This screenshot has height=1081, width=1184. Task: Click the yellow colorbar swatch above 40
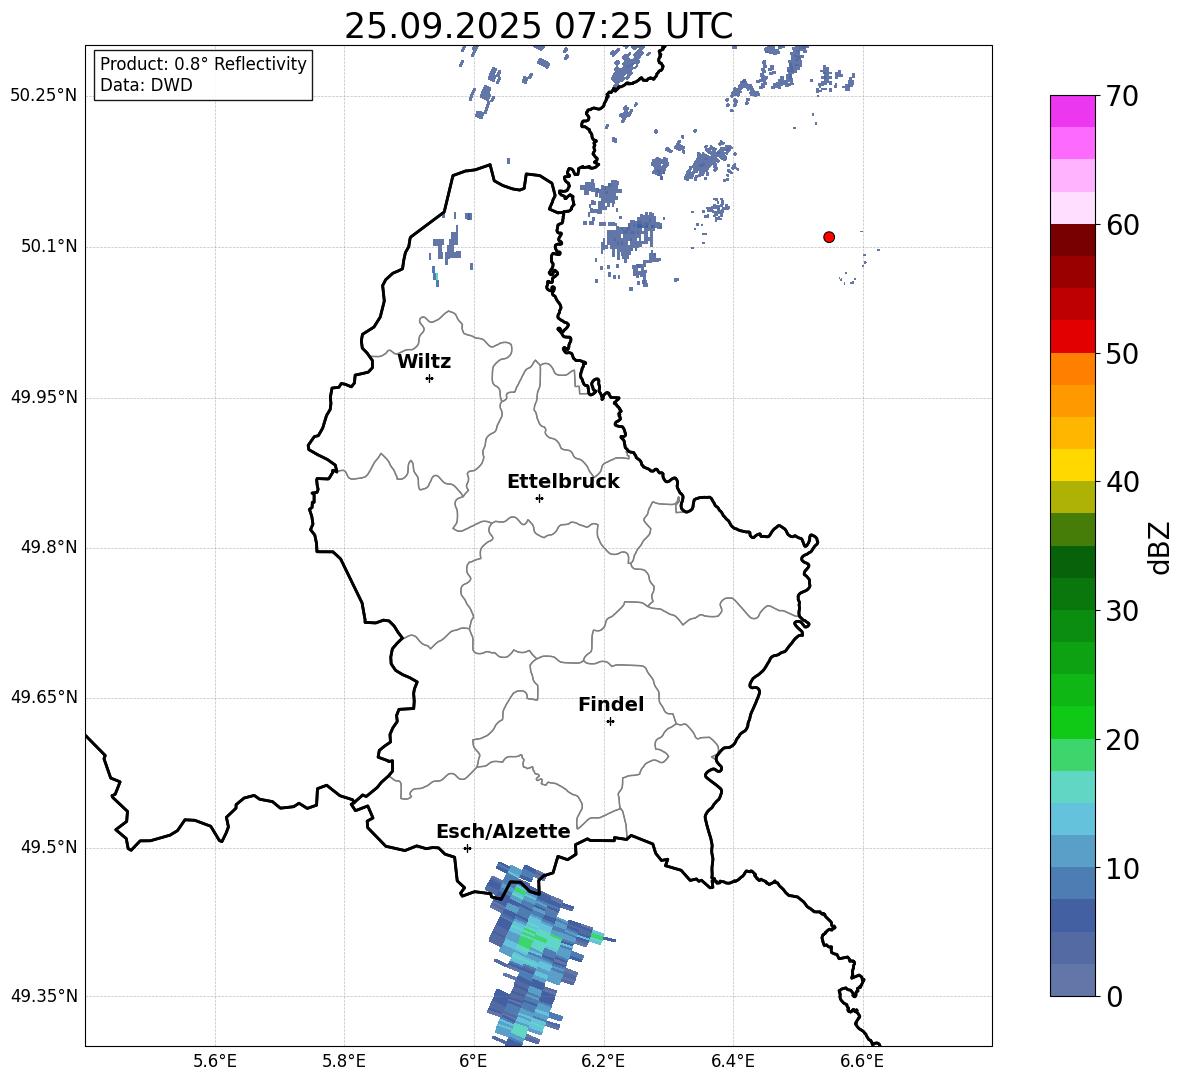(1073, 465)
